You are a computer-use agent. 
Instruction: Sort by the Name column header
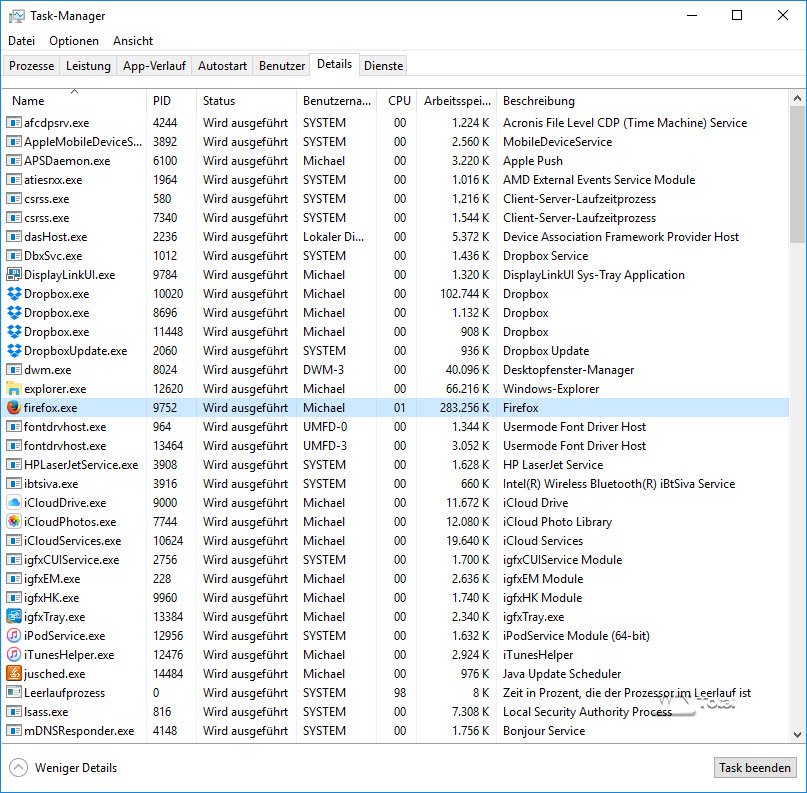[75, 101]
